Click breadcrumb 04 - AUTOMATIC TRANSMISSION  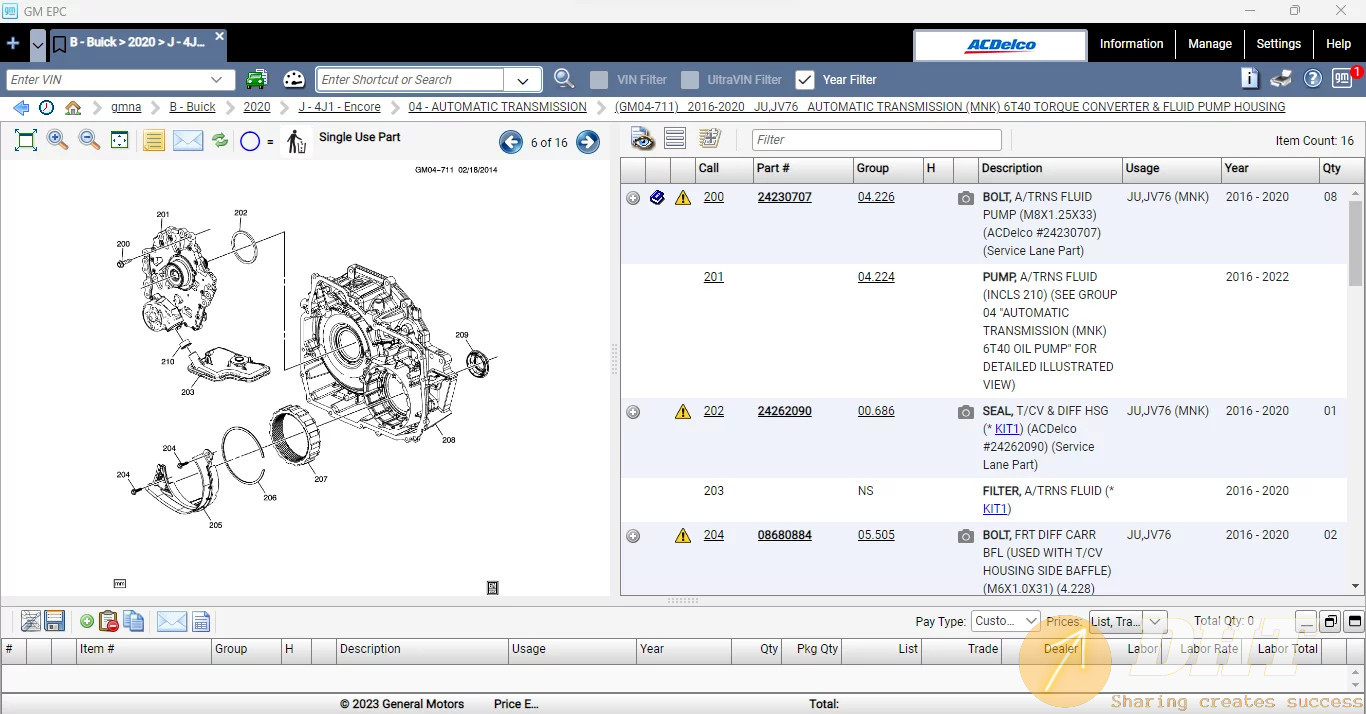click(497, 107)
